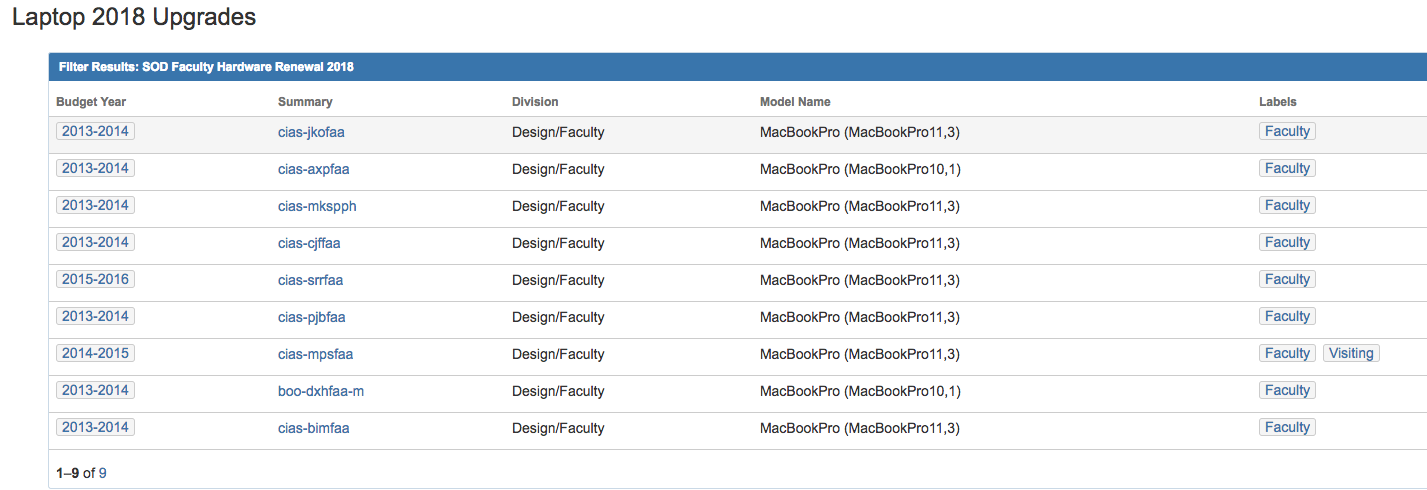This screenshot has width=1427, height=490.
Task: Open the cias-mpsfaa issue link
Action: [315, 354]
